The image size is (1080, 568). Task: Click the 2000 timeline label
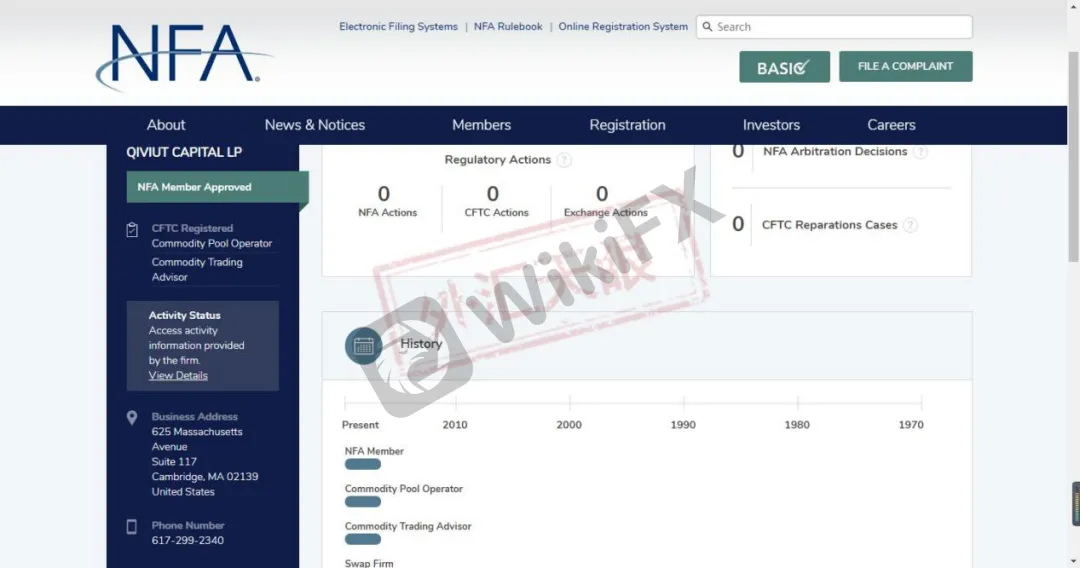point(569,425)
